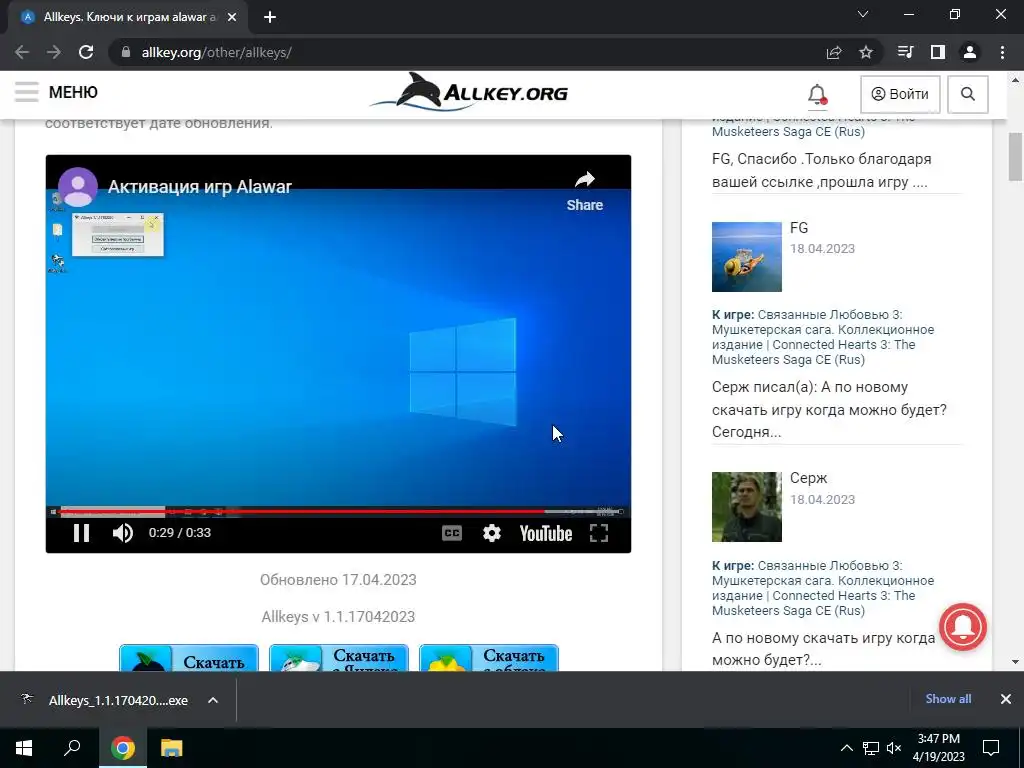1024x768 pixels.
Task: Click the Allkey.org dolphin logo
Action: (469, 92)
